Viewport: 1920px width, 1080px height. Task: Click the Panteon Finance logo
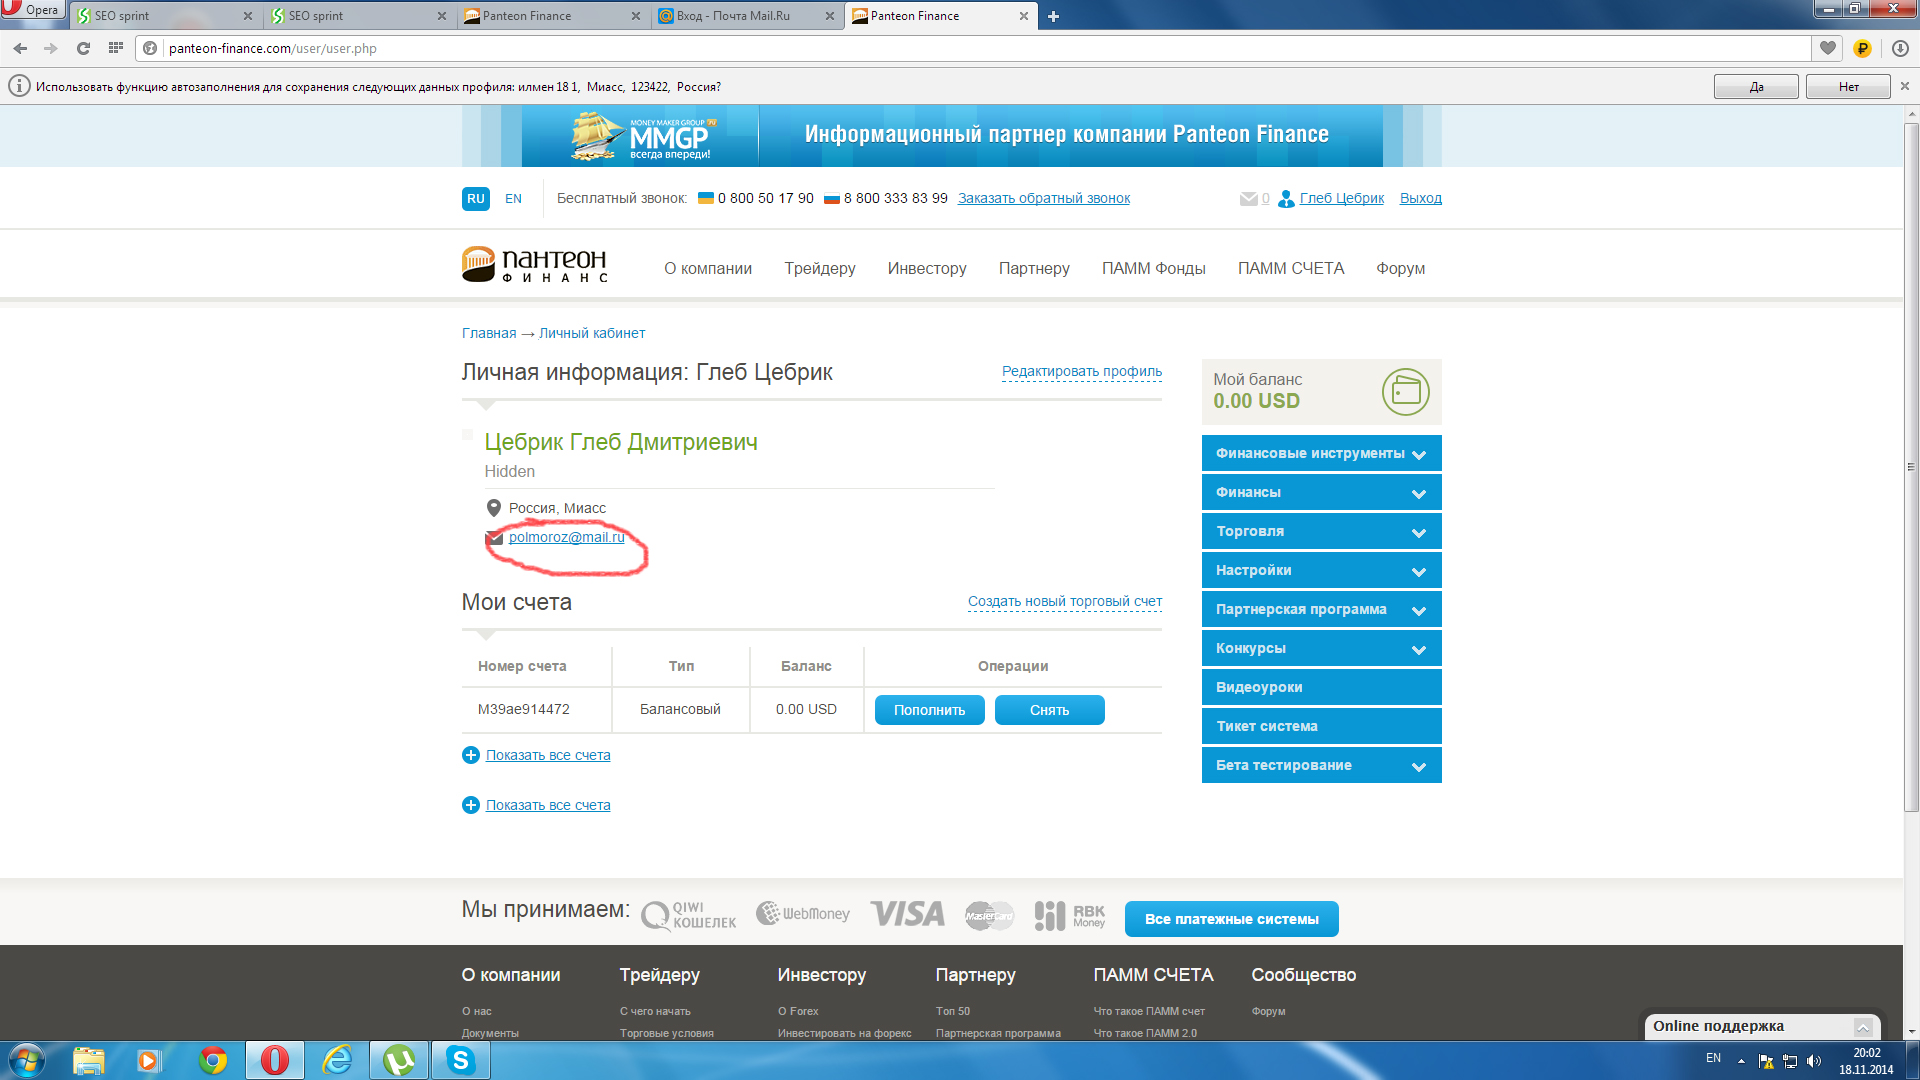coord(535,265)
